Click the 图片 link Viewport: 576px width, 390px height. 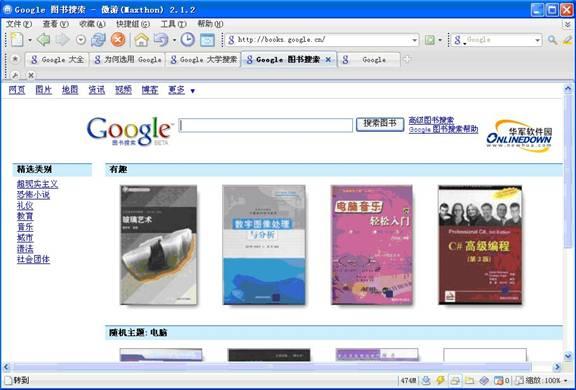coord(43,90)
